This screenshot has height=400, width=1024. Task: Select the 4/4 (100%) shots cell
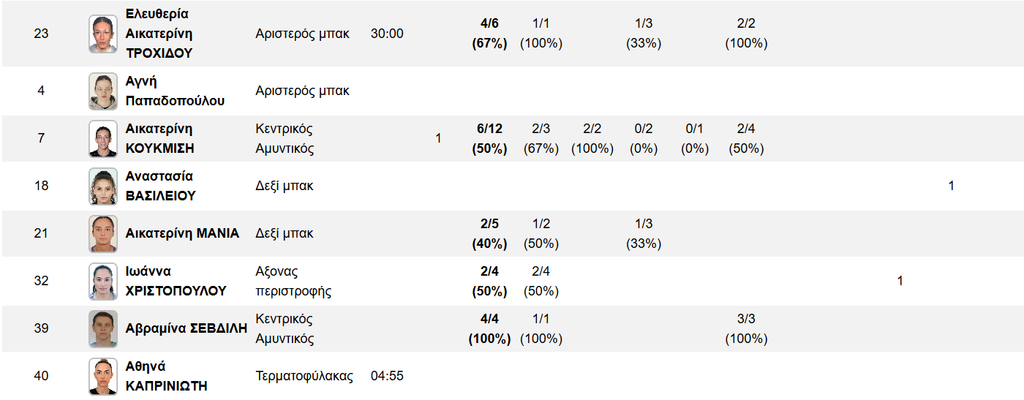click(x=489, y=329)
